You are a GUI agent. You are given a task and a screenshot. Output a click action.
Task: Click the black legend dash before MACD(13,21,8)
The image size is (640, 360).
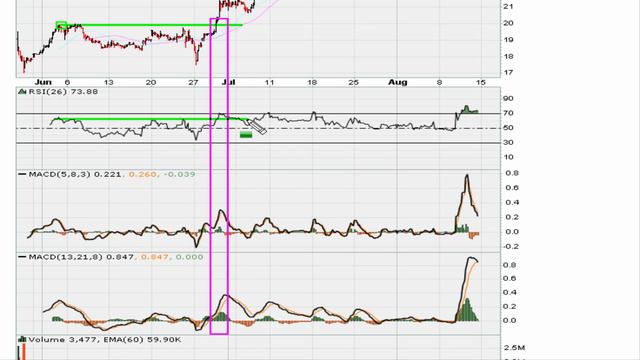pyautogui.click(x=22, y=257)
